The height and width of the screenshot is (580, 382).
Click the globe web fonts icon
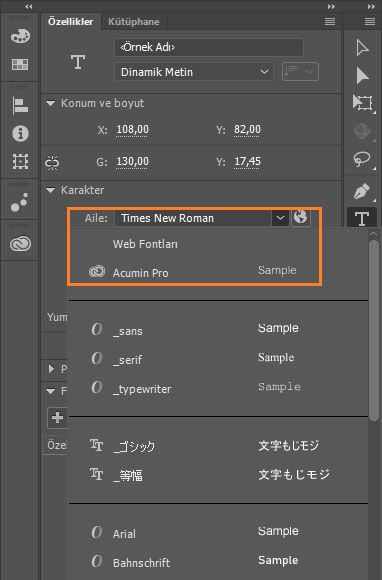[300, 217]
